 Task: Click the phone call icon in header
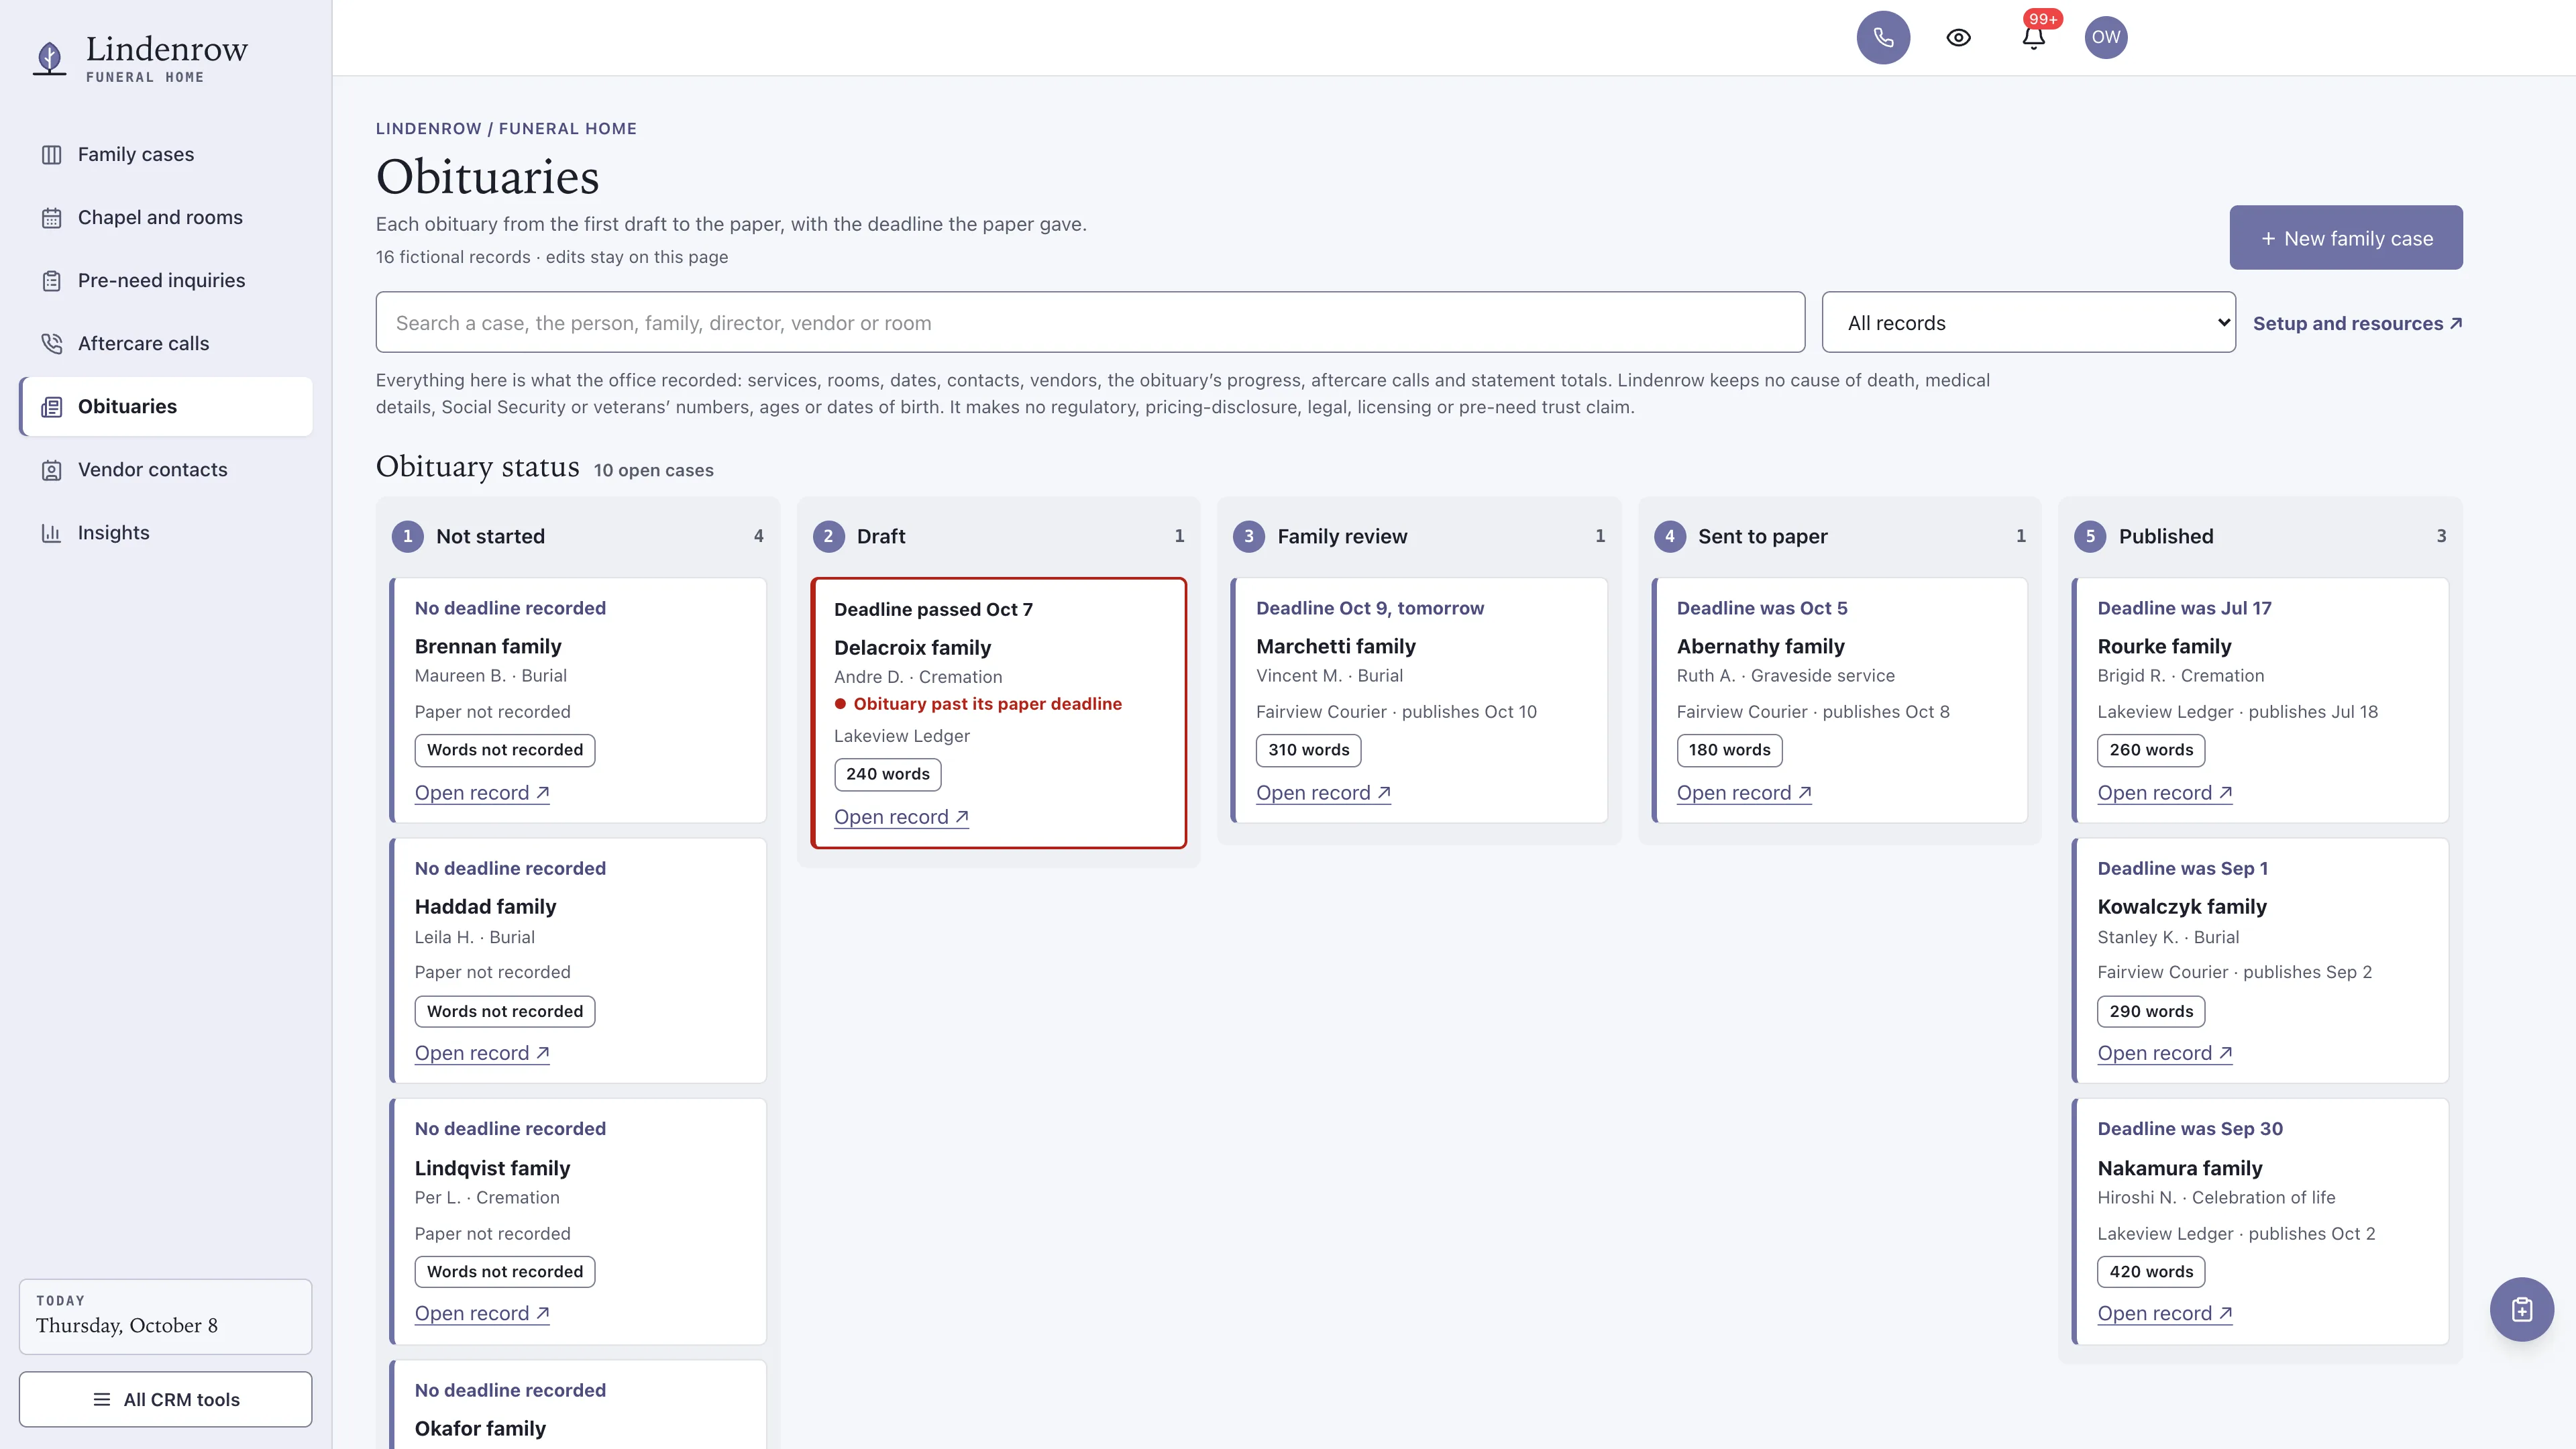(x=1883, y=38)
